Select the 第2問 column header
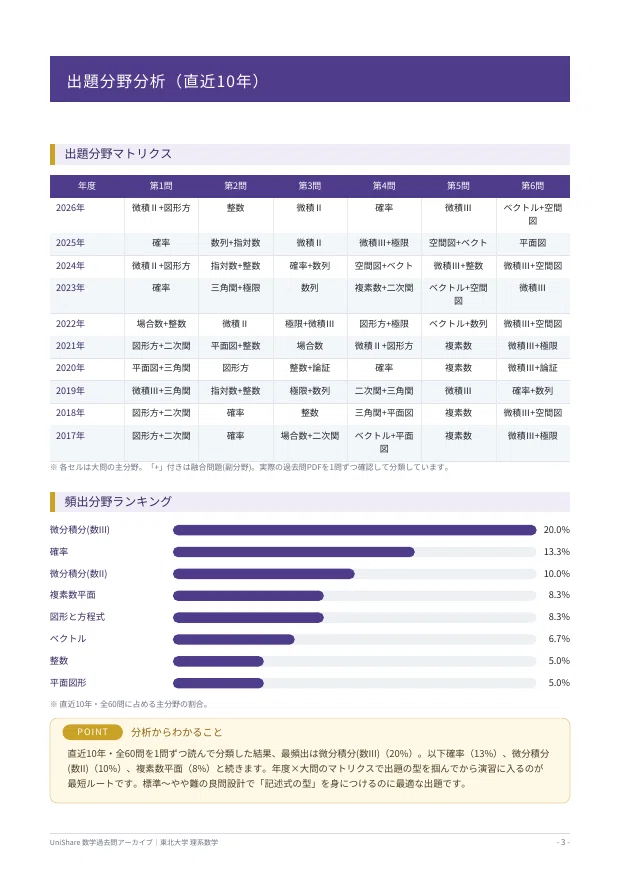The height and width of the screenshot is (877, 620). click(235, 186)
